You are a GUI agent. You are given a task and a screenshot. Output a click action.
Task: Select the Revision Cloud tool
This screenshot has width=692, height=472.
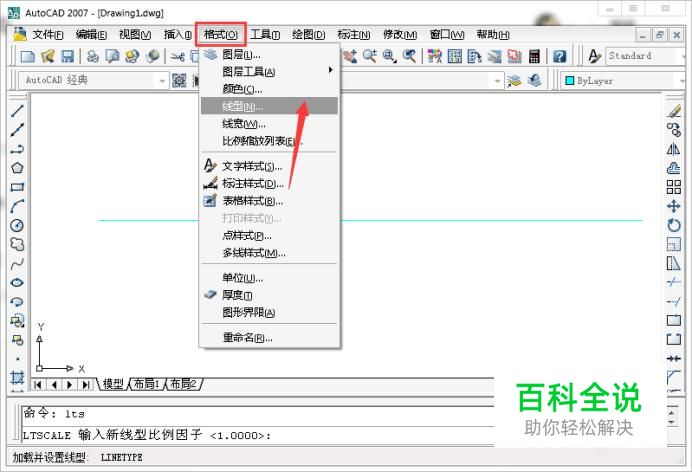tap(17, 244)
